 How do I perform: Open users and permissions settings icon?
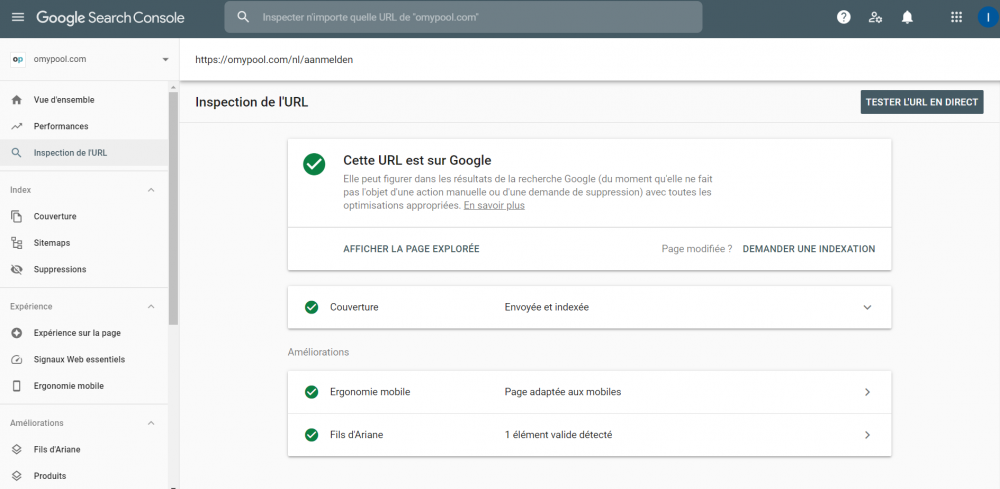pos(876,17)
